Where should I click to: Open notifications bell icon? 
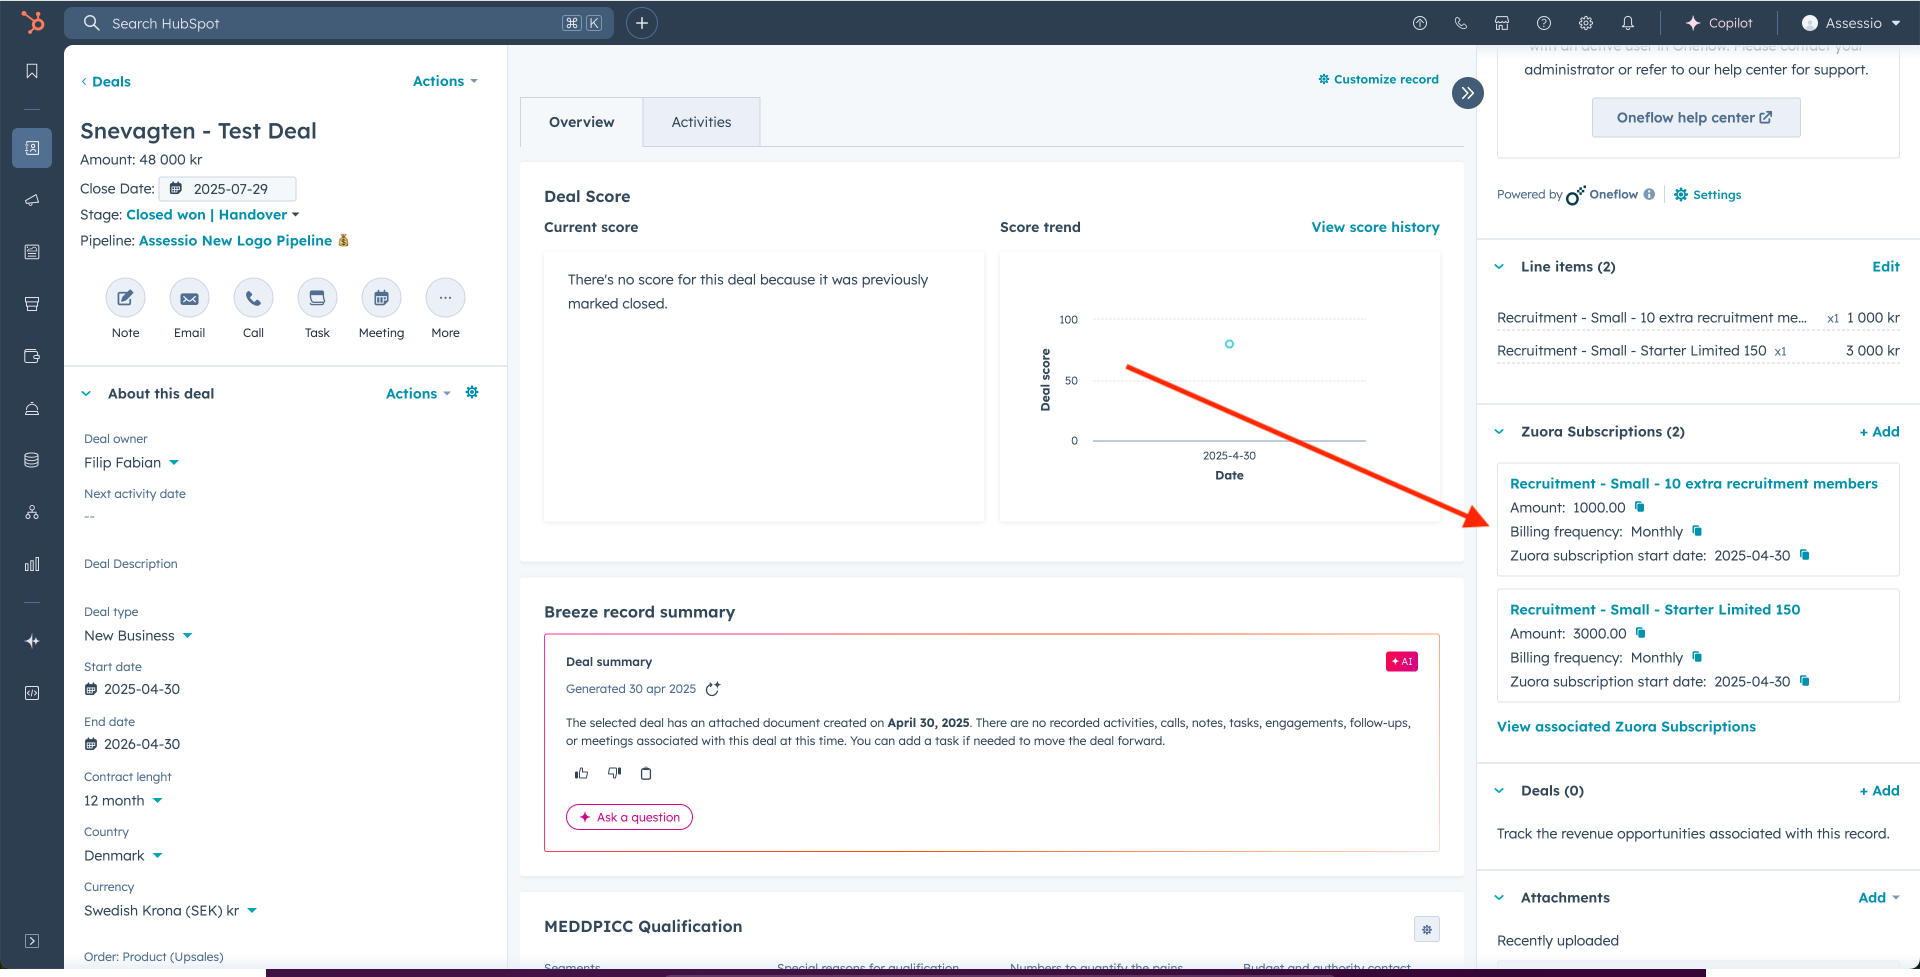1628,23
